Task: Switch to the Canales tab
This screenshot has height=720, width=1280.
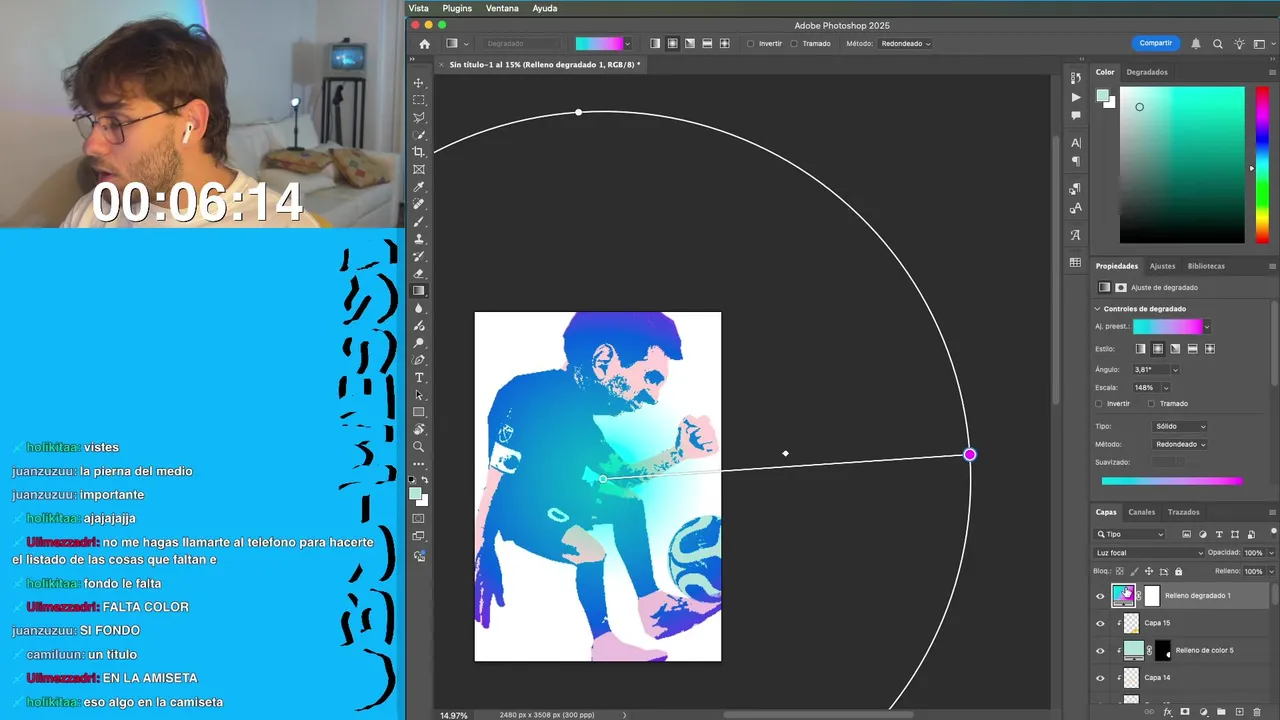Action: tap(1142, 512)
